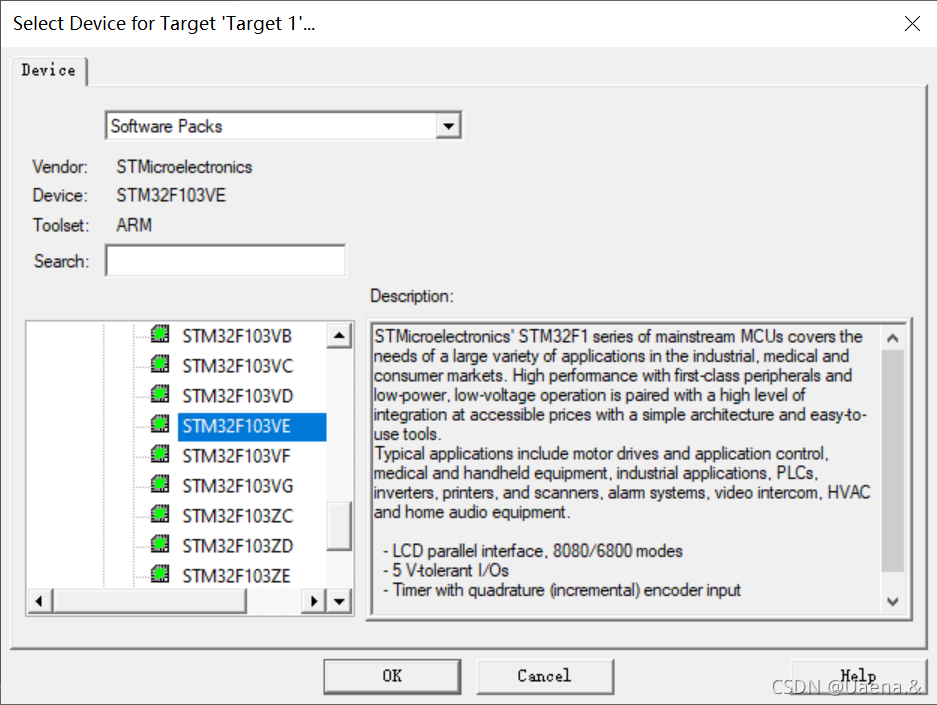Click the chip icon beside STM32F103ZD
Screen dimensions: 937x705
coord(160,543)
